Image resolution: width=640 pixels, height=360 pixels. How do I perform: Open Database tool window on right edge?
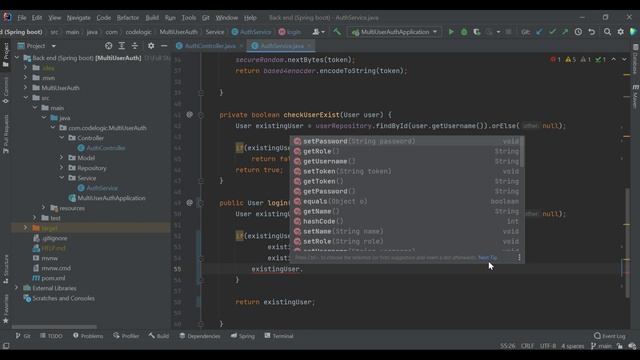pos(636,60)
